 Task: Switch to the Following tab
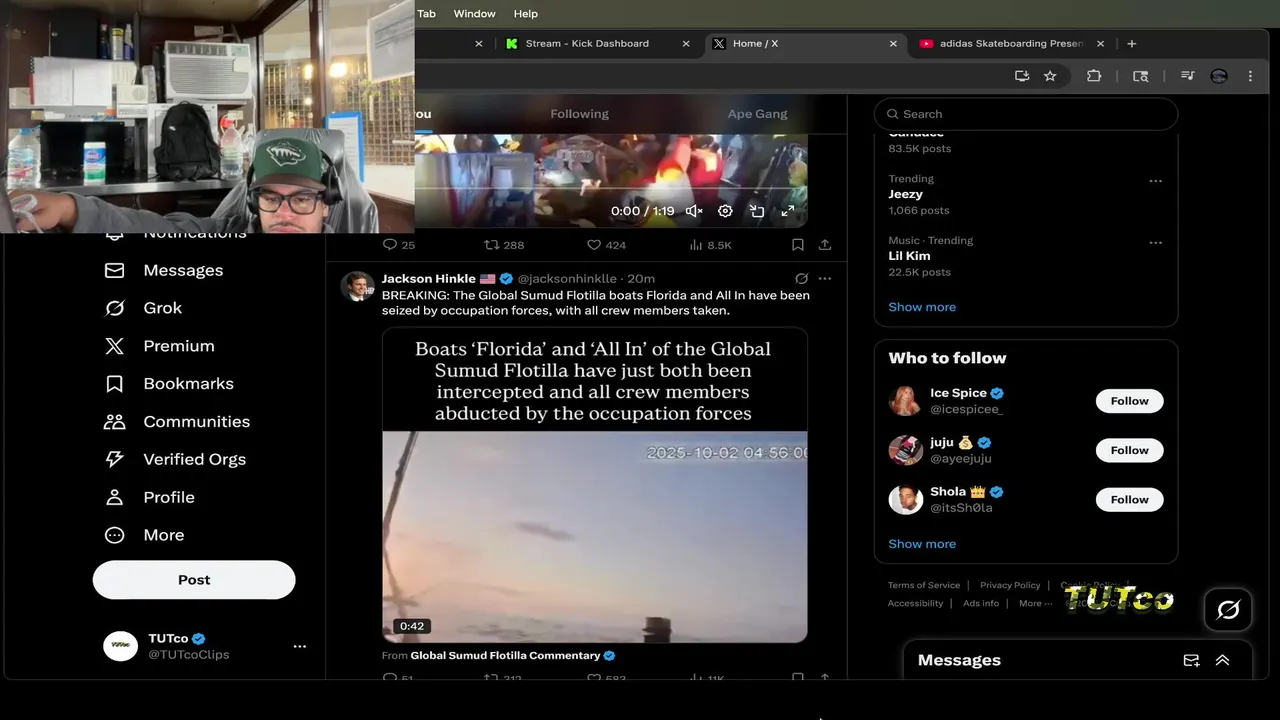(579, 114)
